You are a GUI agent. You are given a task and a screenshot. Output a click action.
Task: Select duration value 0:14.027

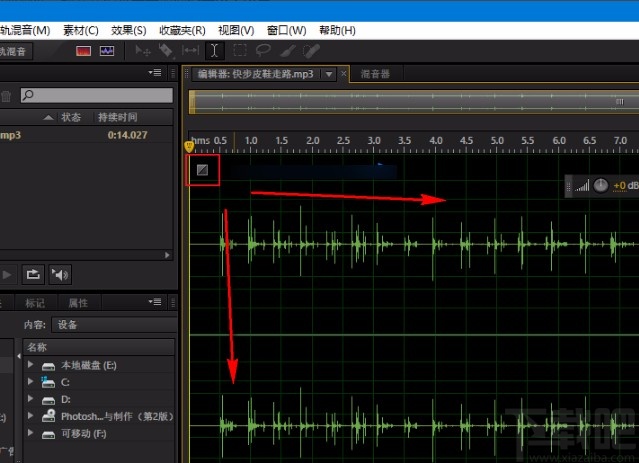(128, 135)
